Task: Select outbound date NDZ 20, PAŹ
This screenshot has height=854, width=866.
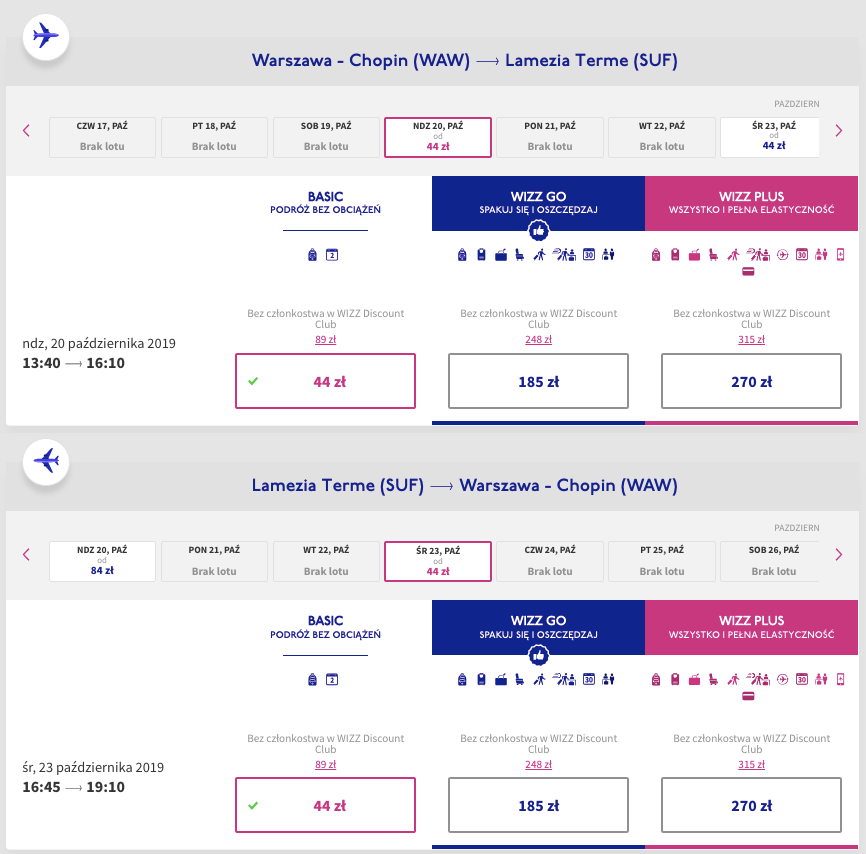Action: 438,137
